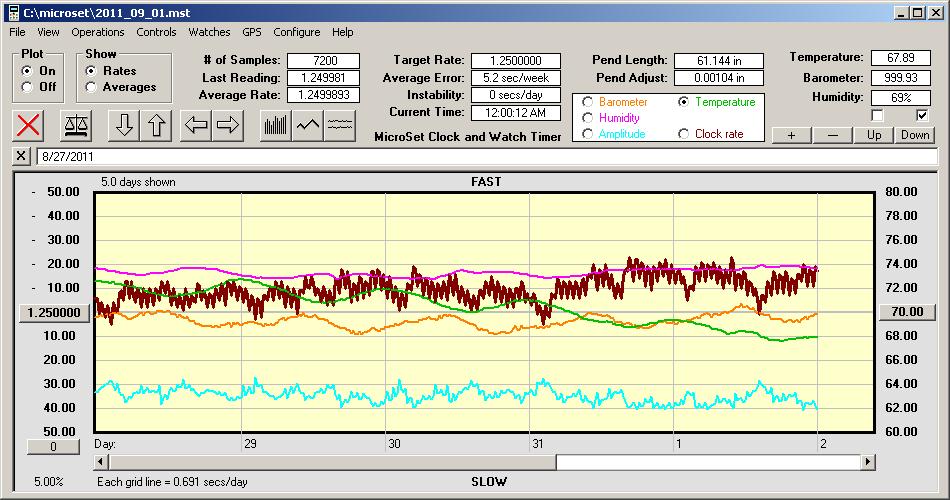The height and width of the screenshot is (500, 950).
Task: Click the 0 button below left axis
Action: coord(53,447)
